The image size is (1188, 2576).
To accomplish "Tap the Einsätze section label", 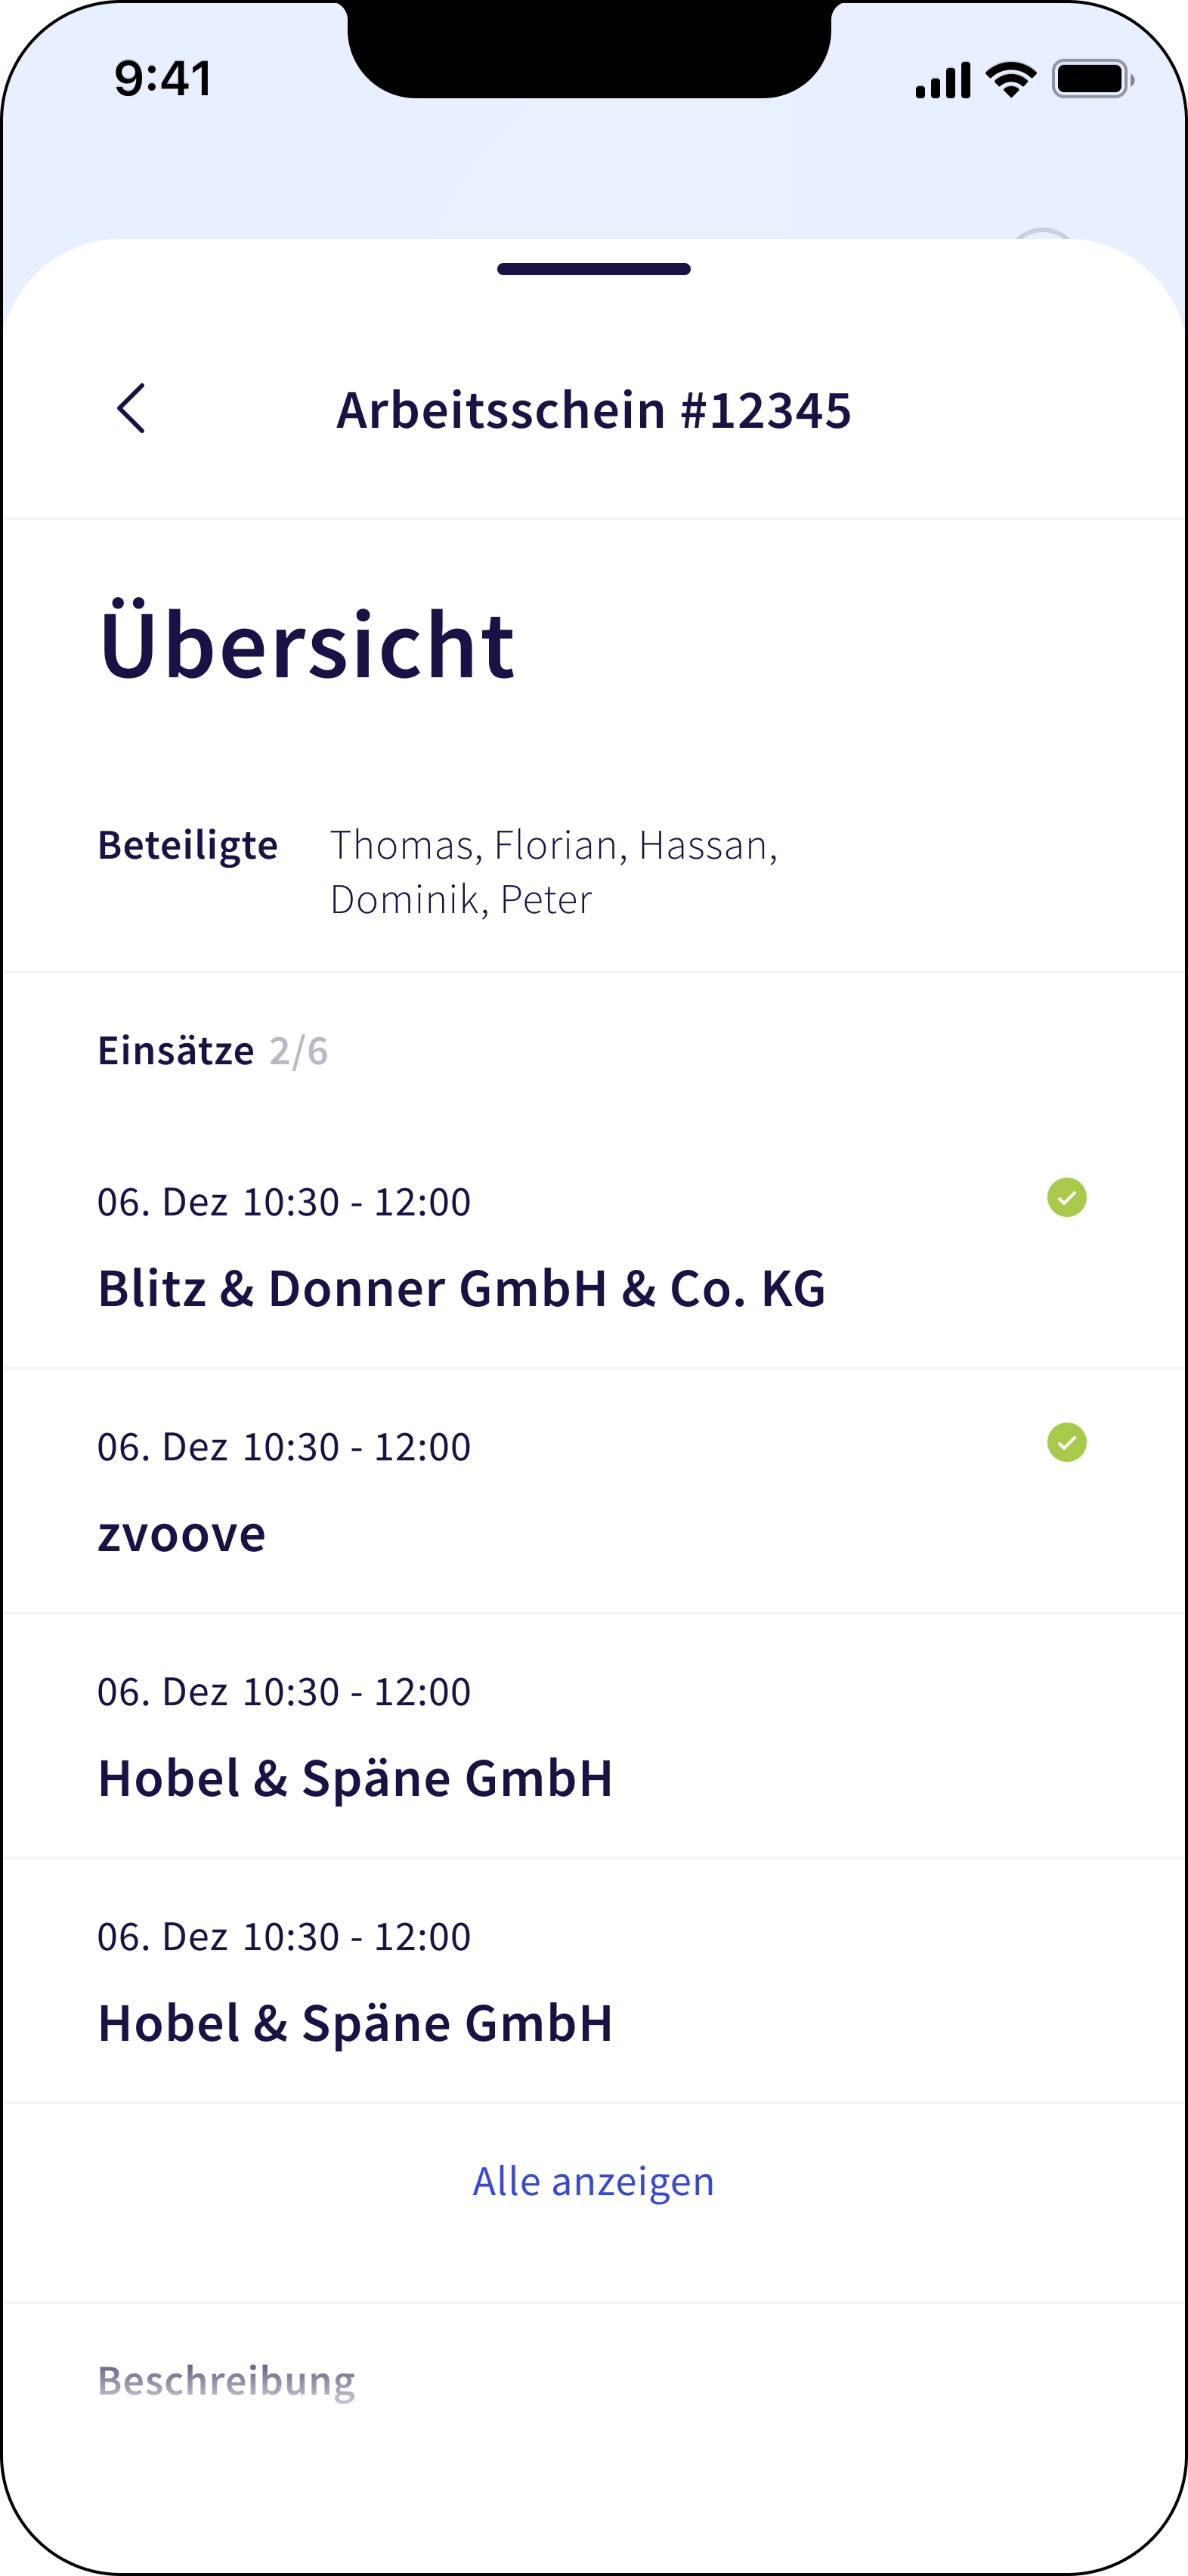I will (176, 1051).
